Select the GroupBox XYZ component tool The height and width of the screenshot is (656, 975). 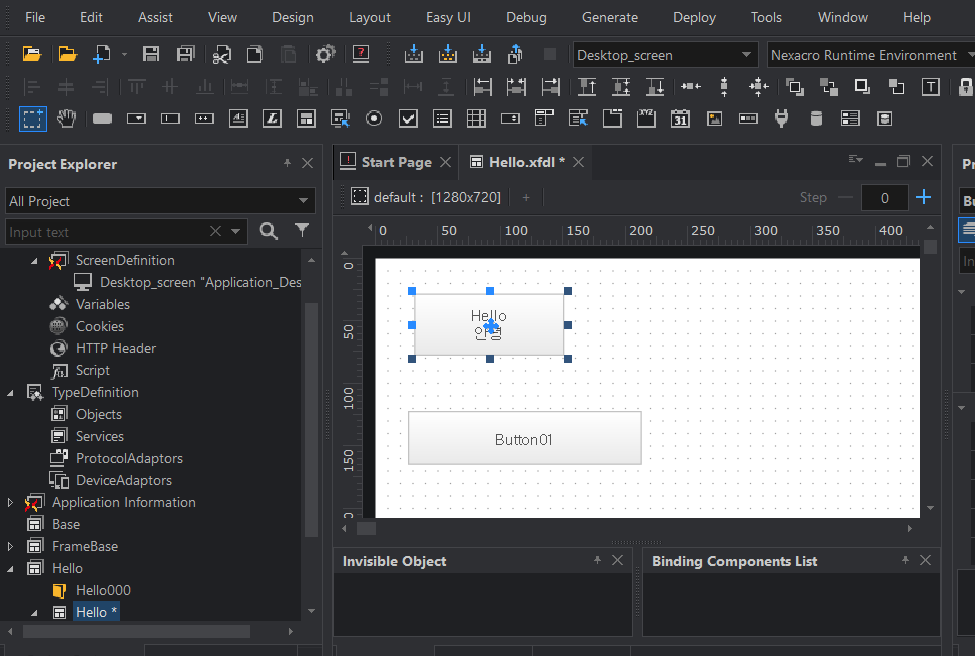646,118
